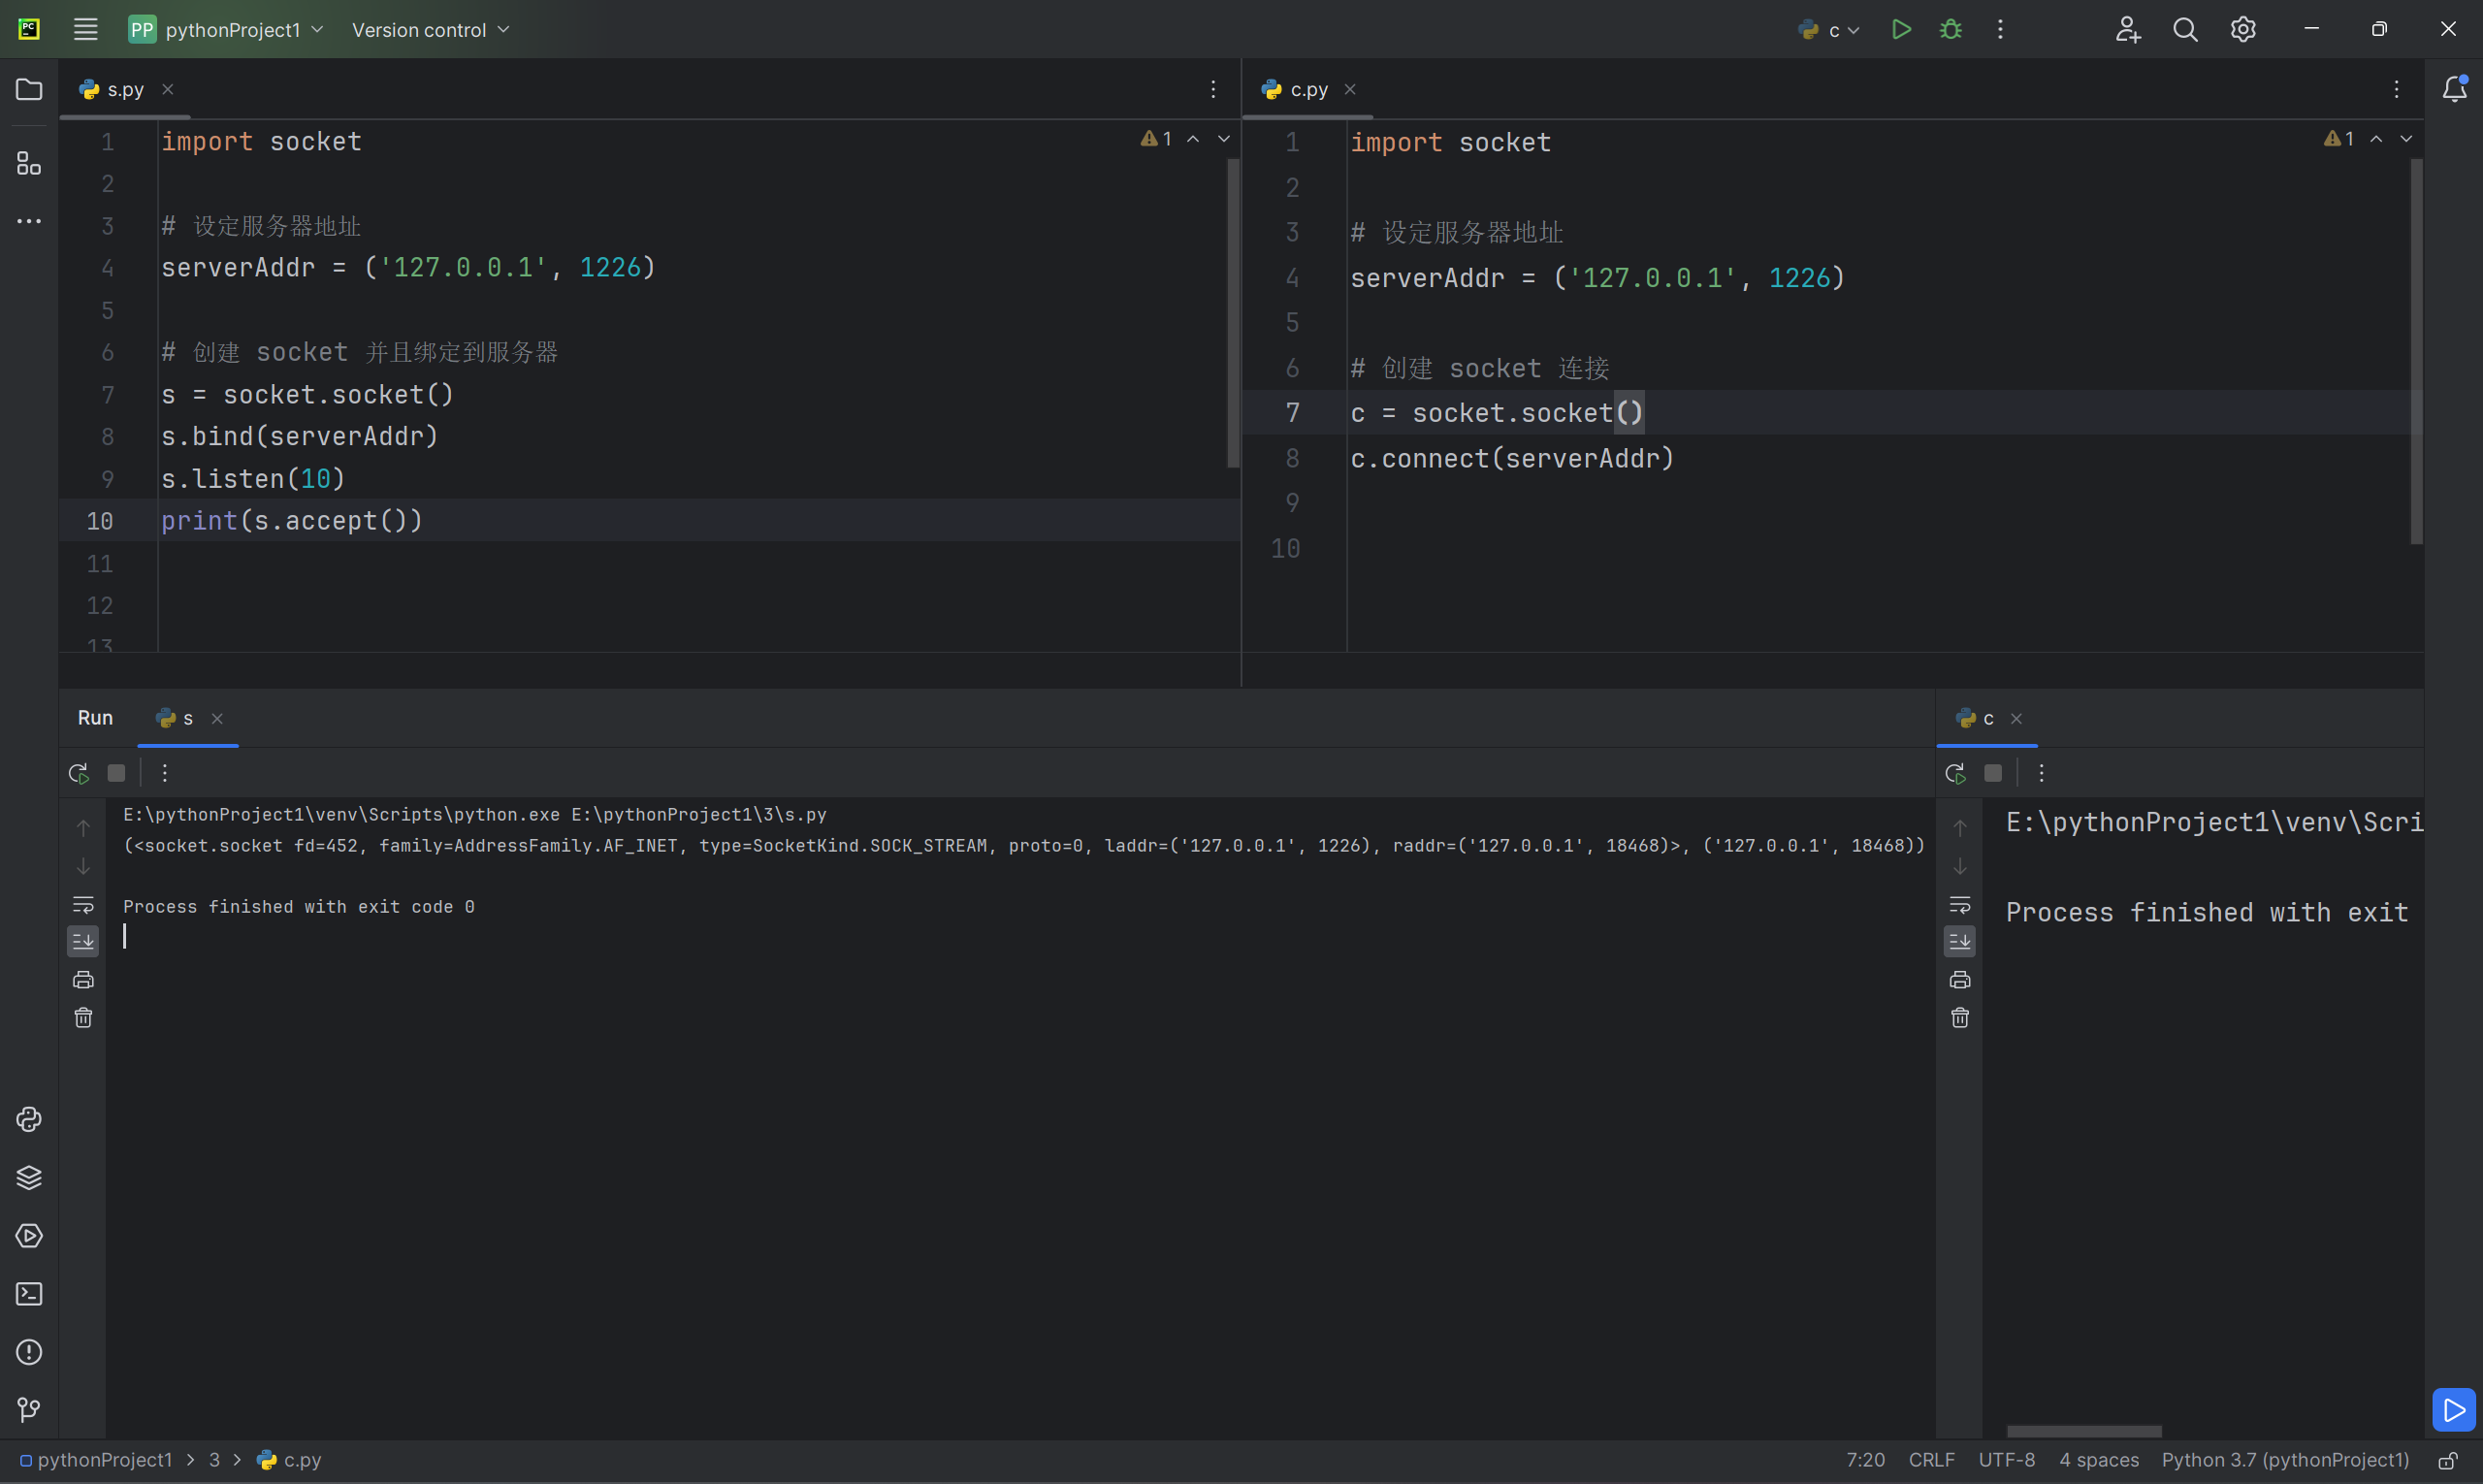The image size is (2483, 1484).
Task: Expand the pythonProject1 project dropdown
Action: coord(226,30)
